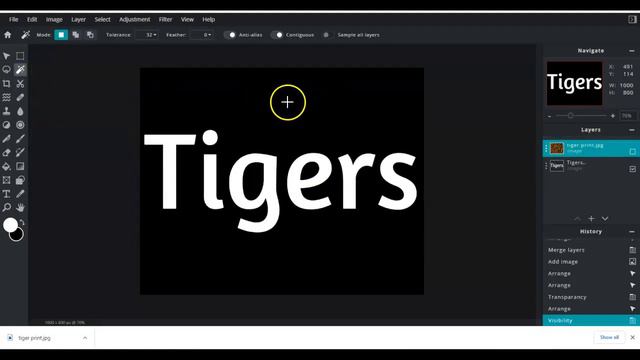Toggle the Contiguous switch
The width and height of the screenshot is (640, 360).
(277, 35)
